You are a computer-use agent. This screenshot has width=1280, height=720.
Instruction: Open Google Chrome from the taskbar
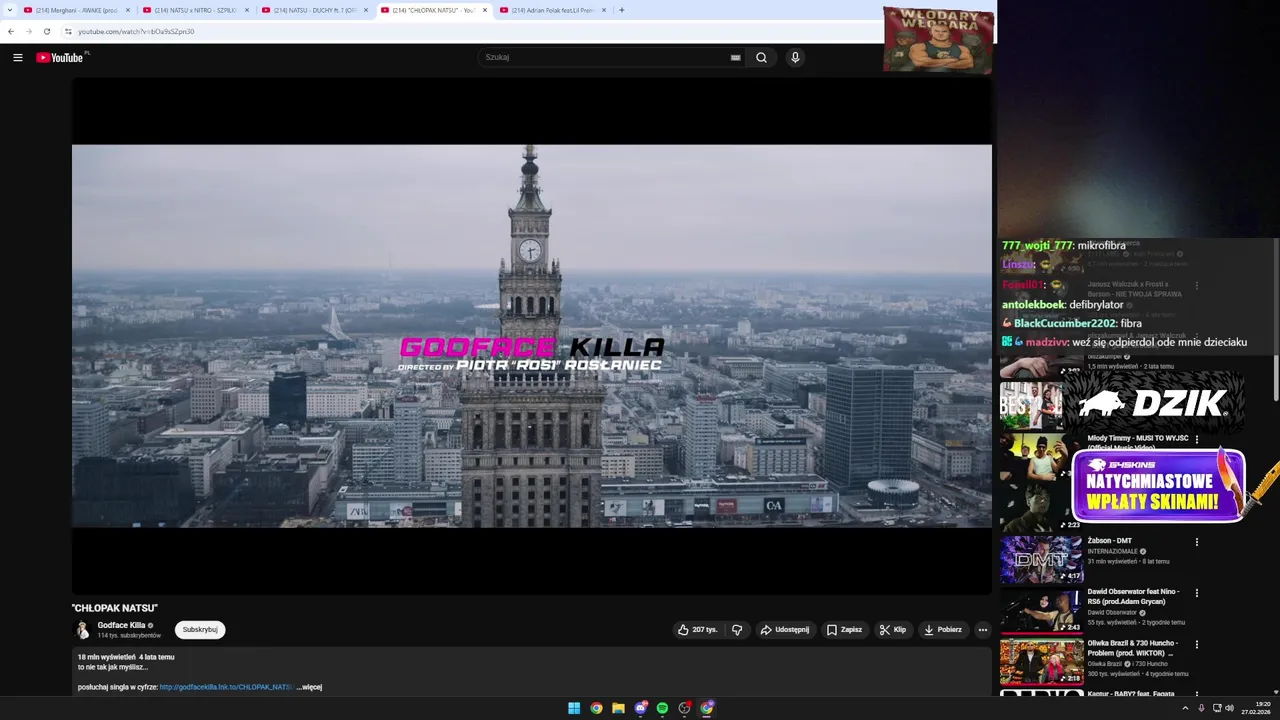pos(596,708)
